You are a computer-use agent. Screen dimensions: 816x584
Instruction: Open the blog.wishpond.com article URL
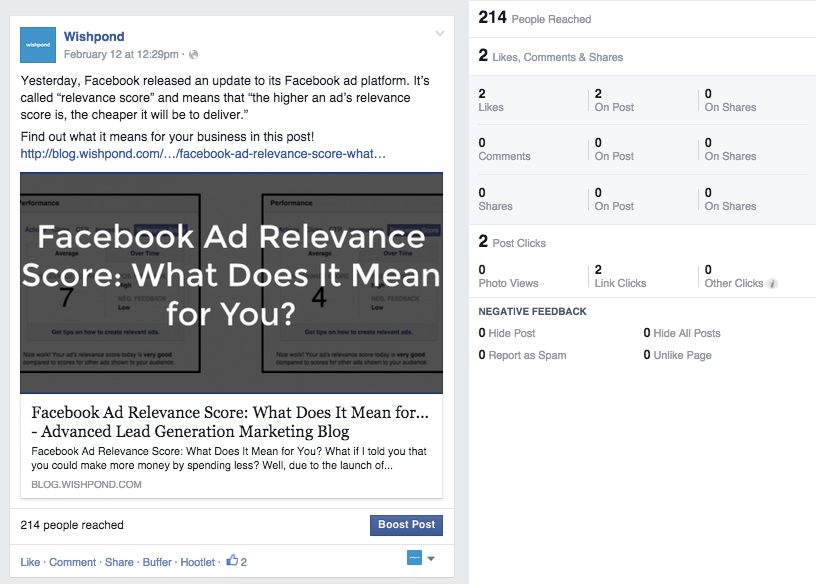[203, 154]
